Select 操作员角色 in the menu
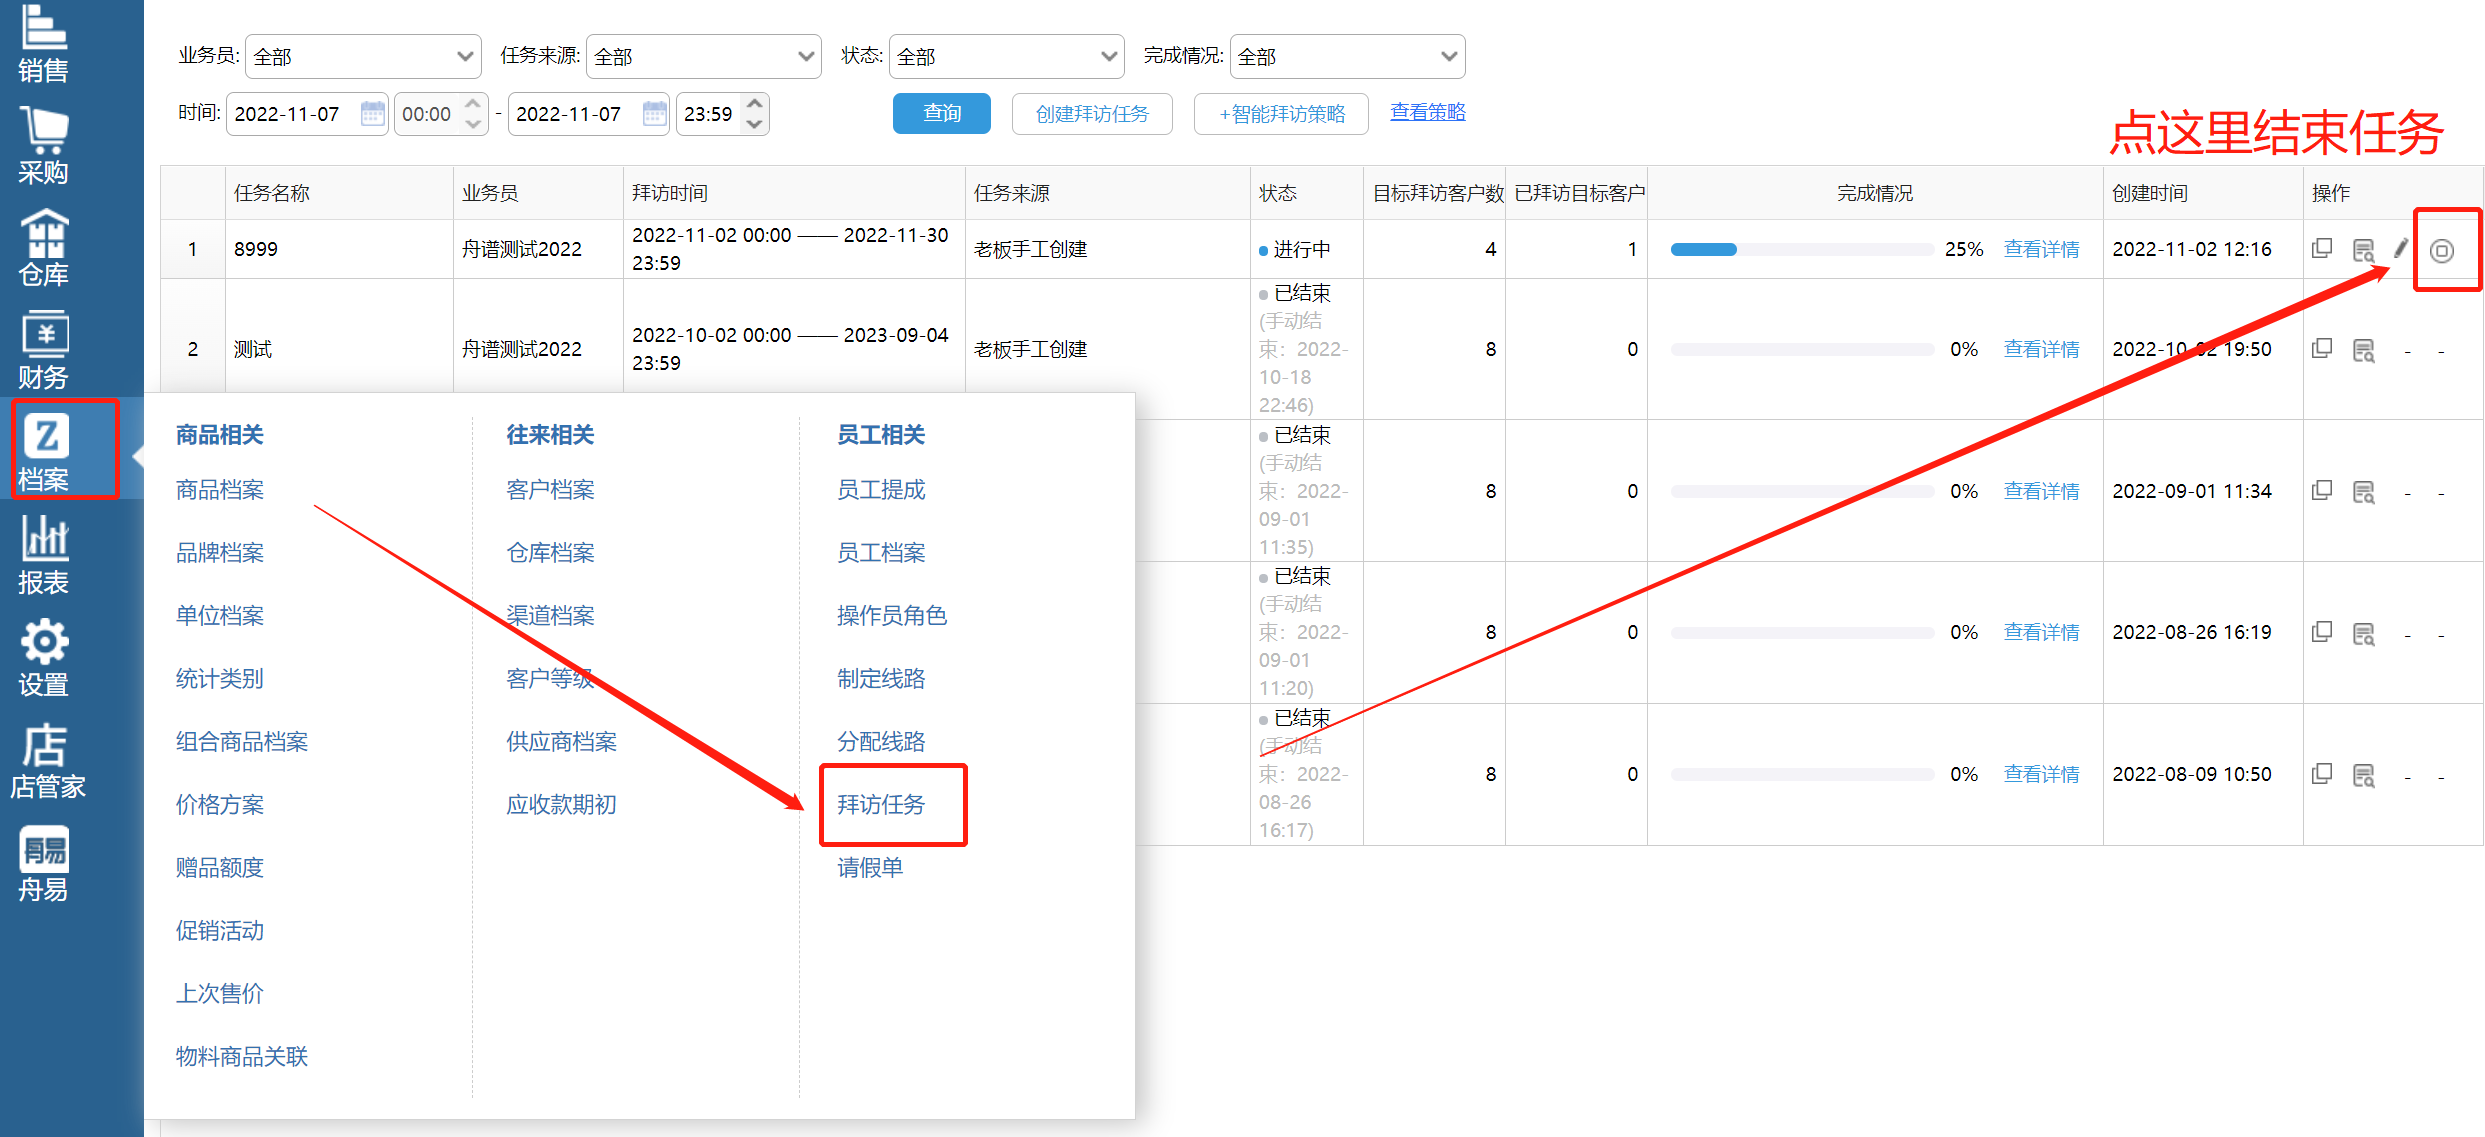Screen dimensions: 2485x1137 point(892,615)
